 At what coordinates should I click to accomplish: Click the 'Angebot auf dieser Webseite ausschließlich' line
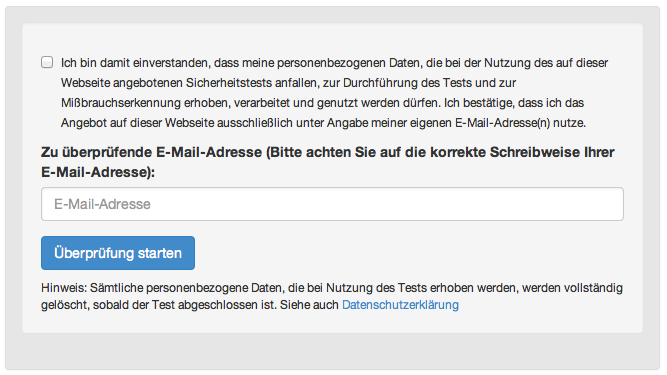(323, 123)
